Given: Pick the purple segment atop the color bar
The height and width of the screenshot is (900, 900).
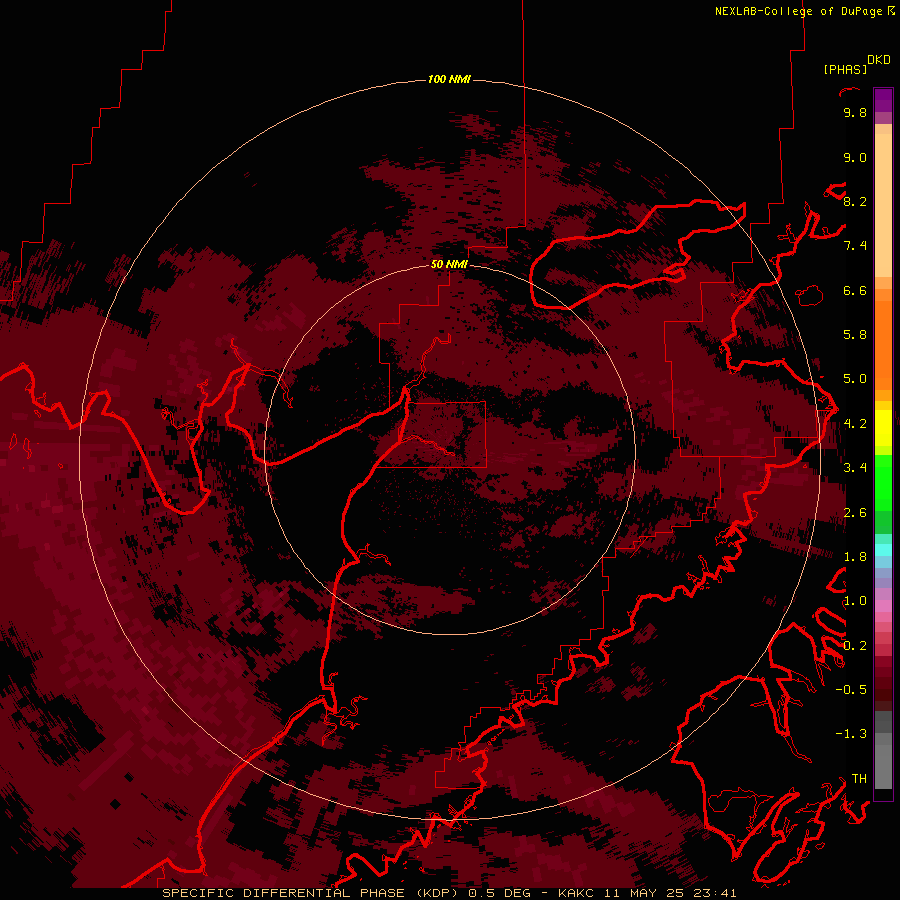Looking at the screenshot, I should point(883,100).
